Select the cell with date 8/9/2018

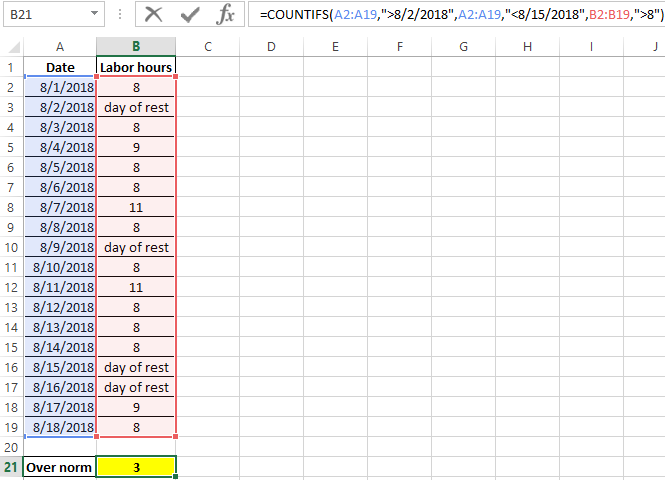click(x=60, y=247)
